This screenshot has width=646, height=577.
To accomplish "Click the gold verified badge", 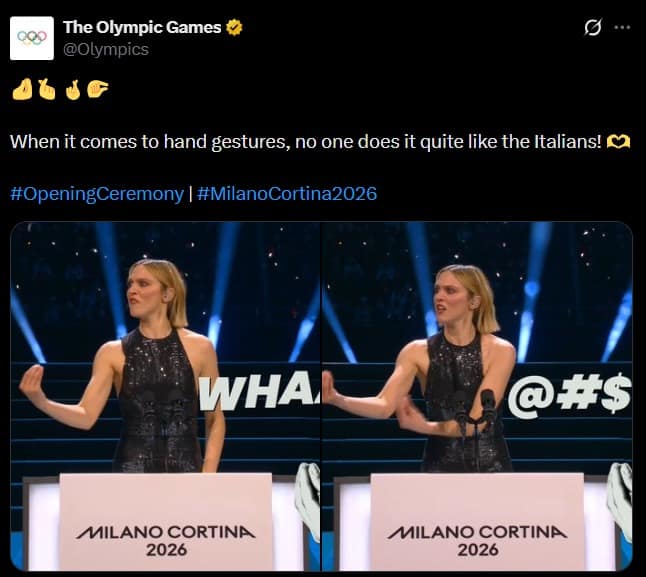I will click(x=234, y=28).
